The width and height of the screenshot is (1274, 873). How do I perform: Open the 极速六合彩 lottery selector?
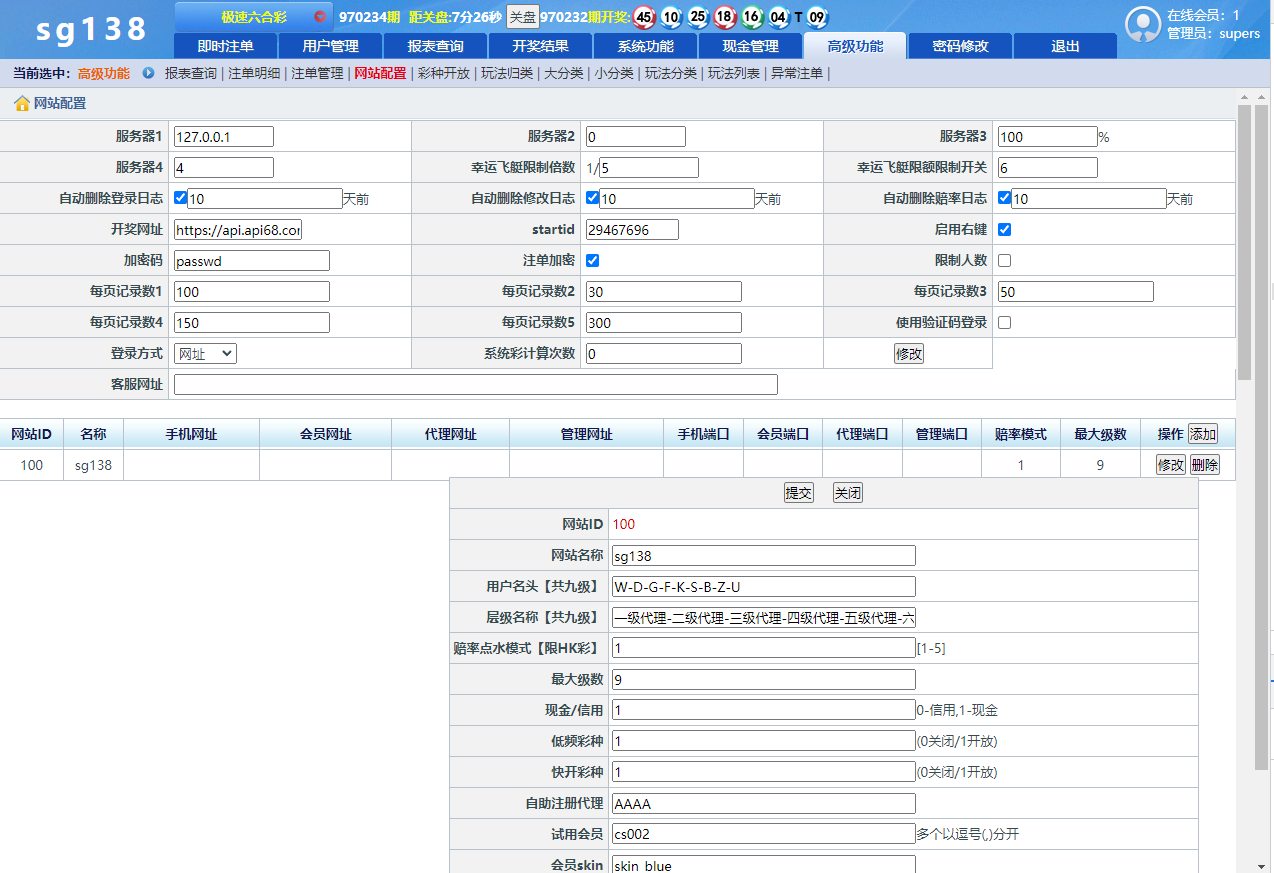[x=254, y=17]
